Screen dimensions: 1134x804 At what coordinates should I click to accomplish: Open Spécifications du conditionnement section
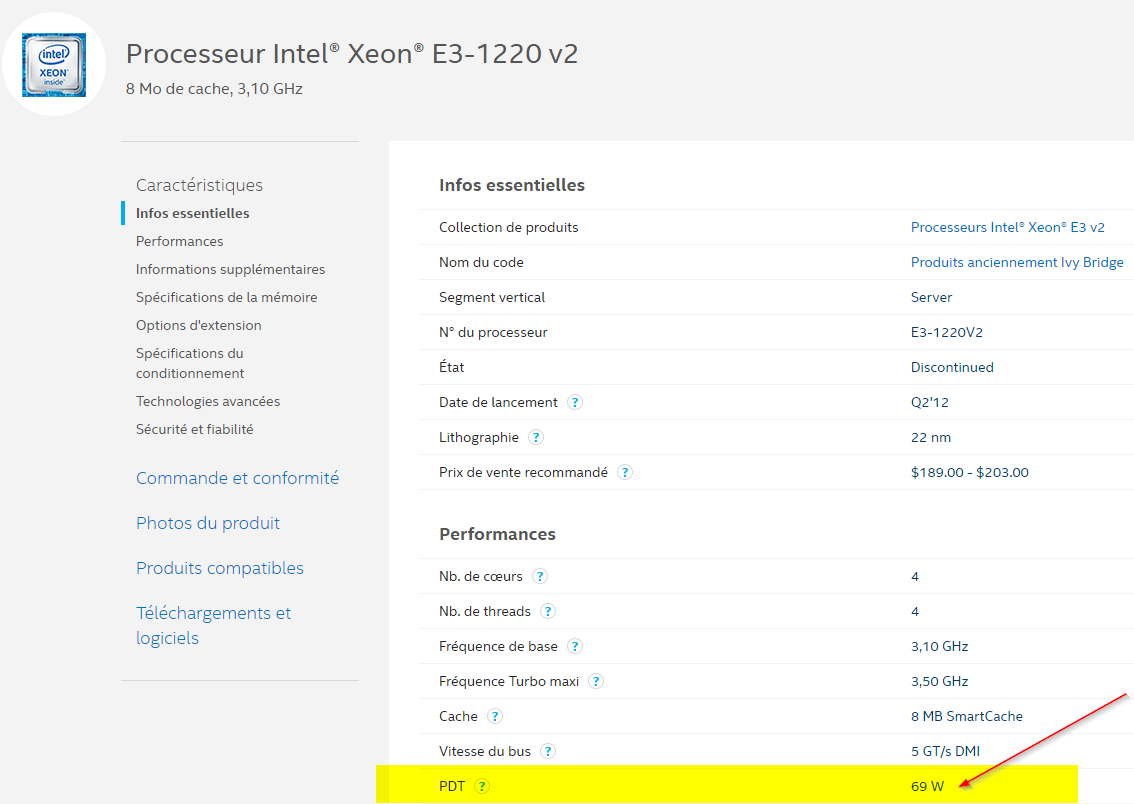(x=190, y=363)
